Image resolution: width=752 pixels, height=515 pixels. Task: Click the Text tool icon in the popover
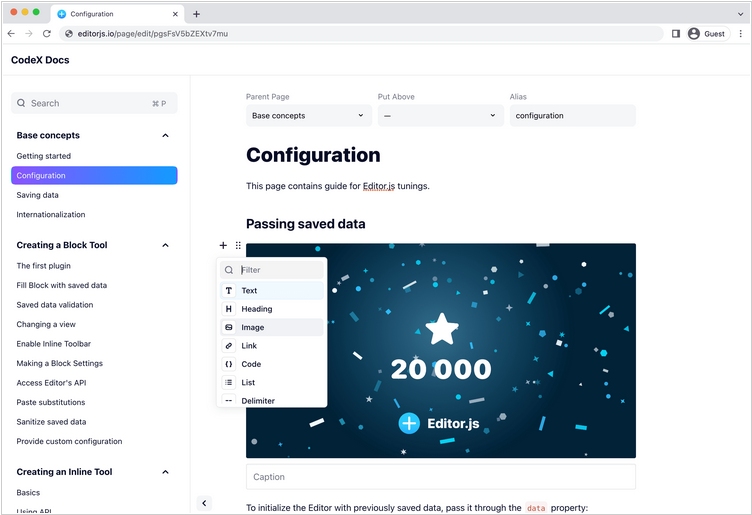click(229, 291)
